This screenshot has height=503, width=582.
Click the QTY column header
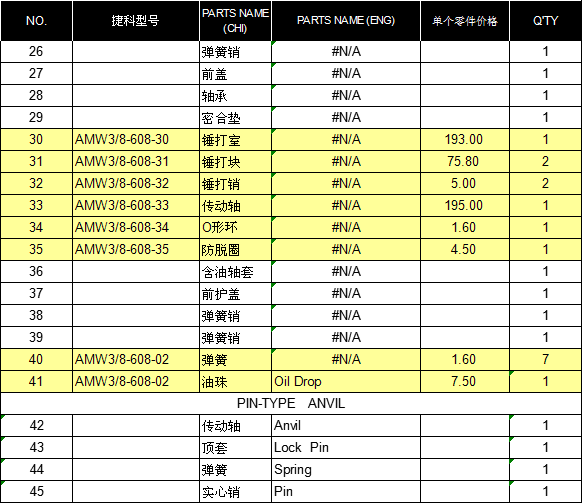(x=546, y=20)
